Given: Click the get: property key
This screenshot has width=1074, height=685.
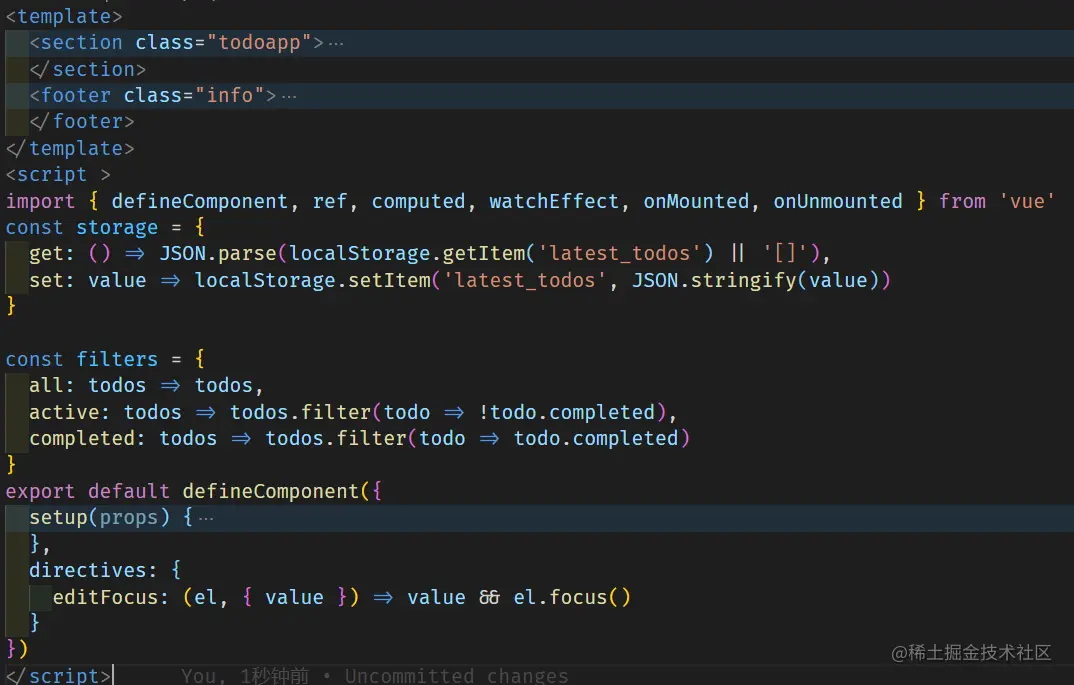Looking at the screenshot, I should 51,253.
